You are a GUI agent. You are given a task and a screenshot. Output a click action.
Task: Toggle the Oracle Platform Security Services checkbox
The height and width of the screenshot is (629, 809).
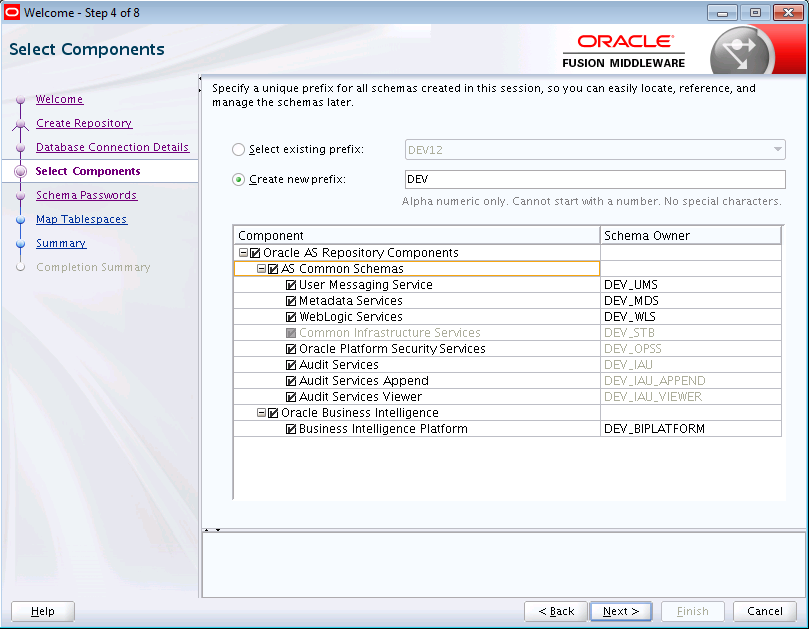coord(291,349)
